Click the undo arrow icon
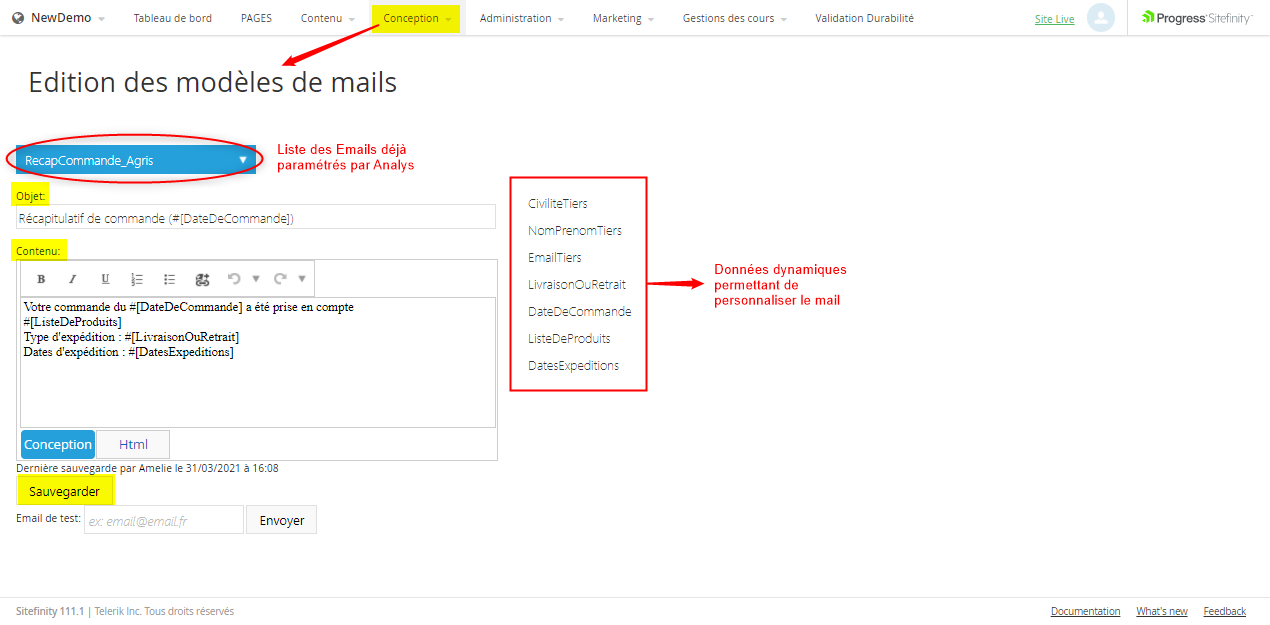The width and height of the screenshot is (1270, 625). pyautogui.click(x=234, y=279)
